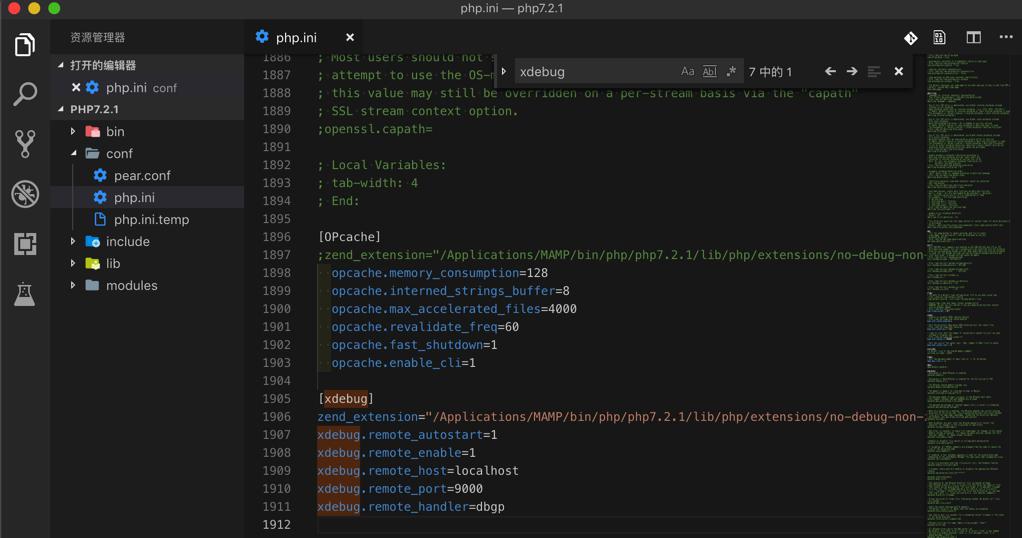Click the [xdebug] section header line
The width and height of the screenshot is (1022, 538).
pos(345,398)
